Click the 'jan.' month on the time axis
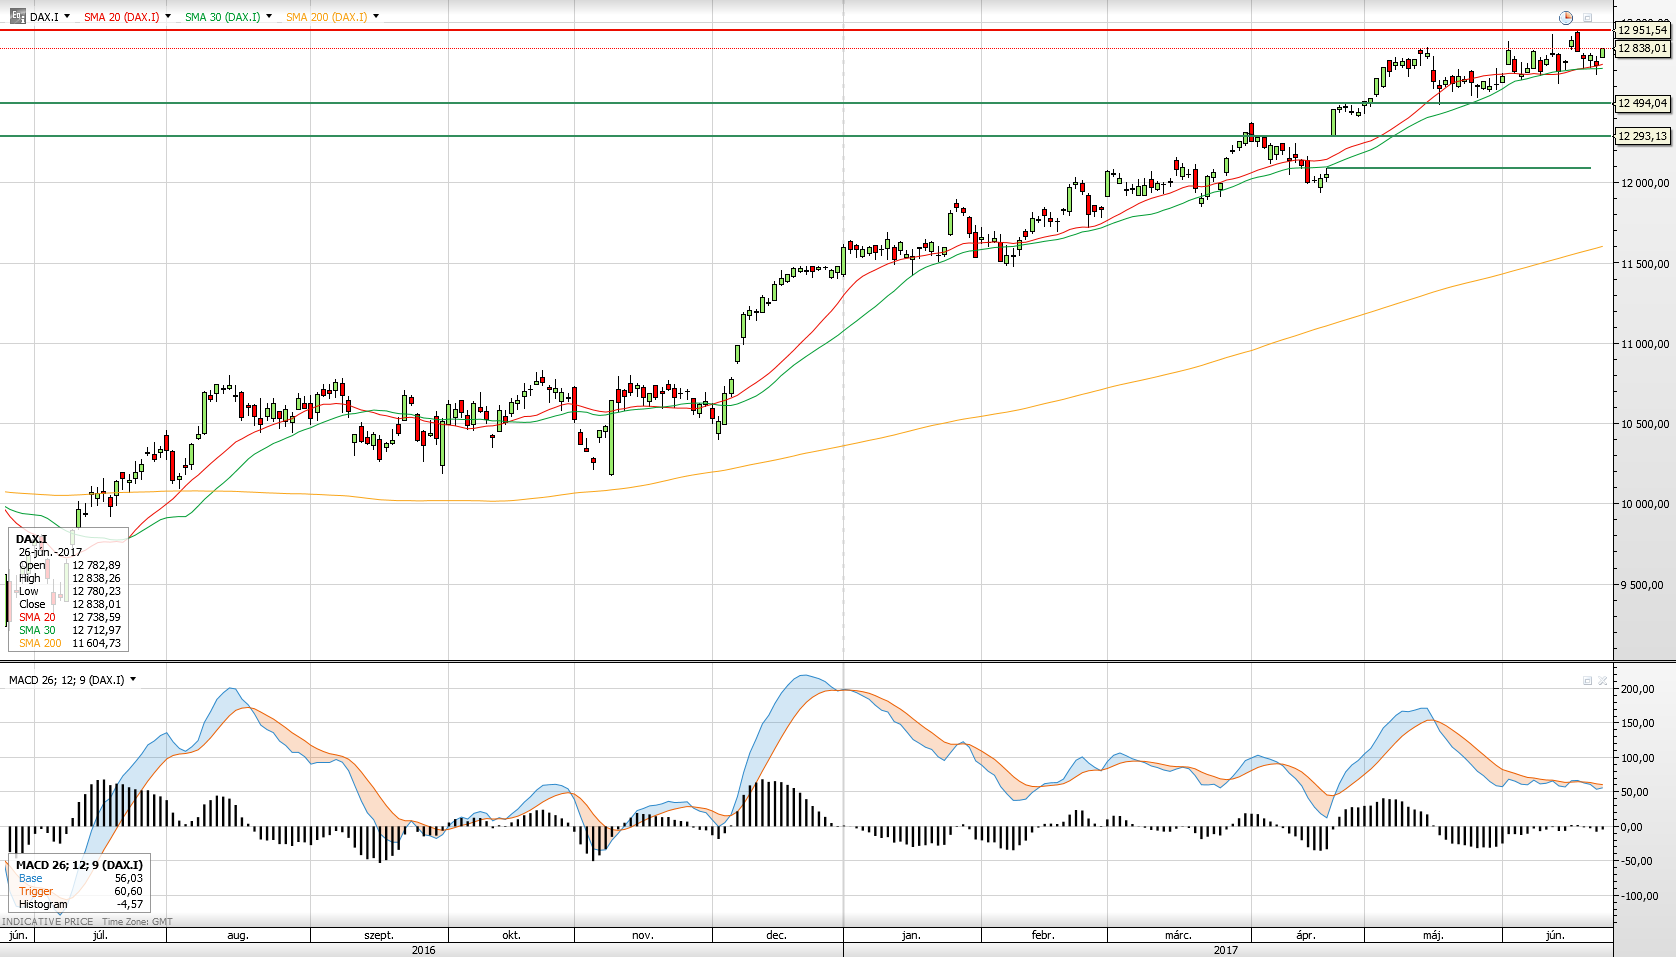This screenshot has height=957, width=1676. 911,936
